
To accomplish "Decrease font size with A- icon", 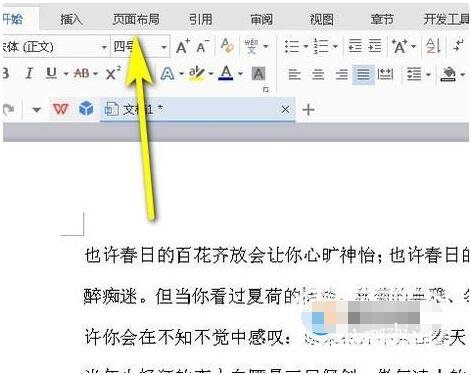I will [x=202, y=47].
